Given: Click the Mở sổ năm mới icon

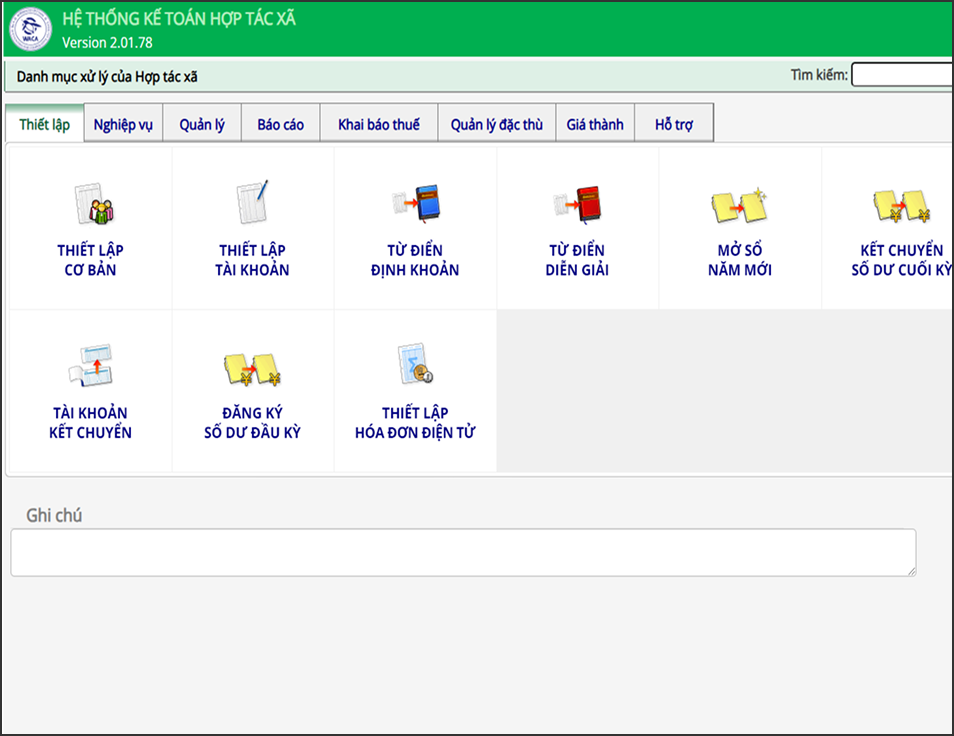Looking at the screenshot, I should pyautogui.click(x=740, y=204).
